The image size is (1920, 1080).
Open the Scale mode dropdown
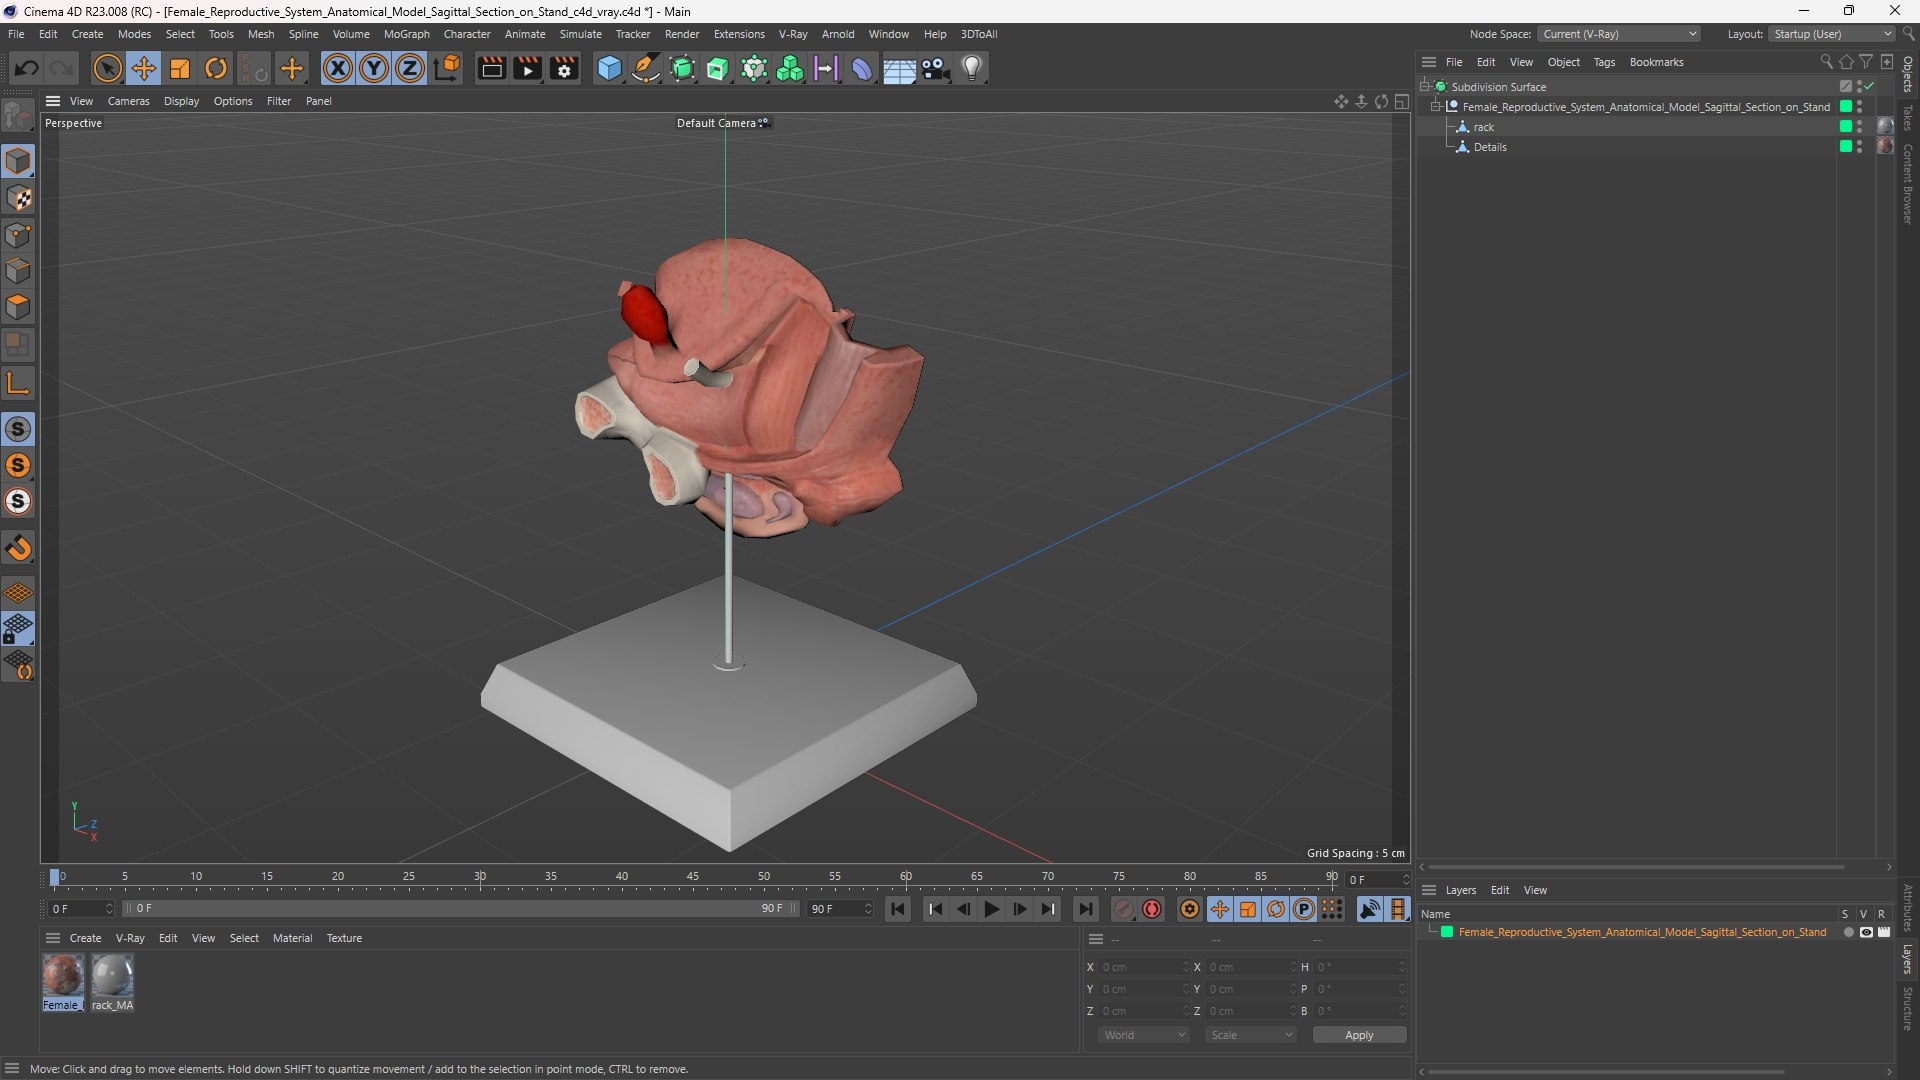[x=1251, y=1035]
